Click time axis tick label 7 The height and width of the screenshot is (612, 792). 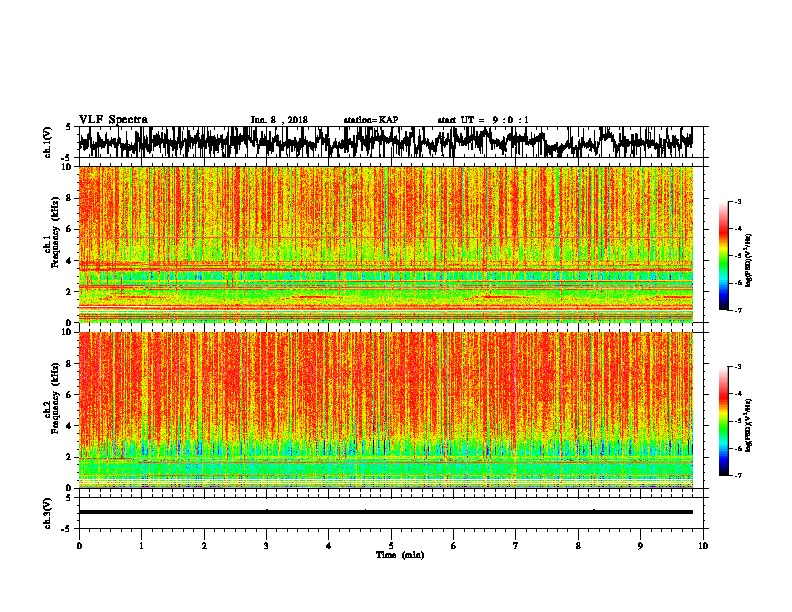click(x=516, y=546)
